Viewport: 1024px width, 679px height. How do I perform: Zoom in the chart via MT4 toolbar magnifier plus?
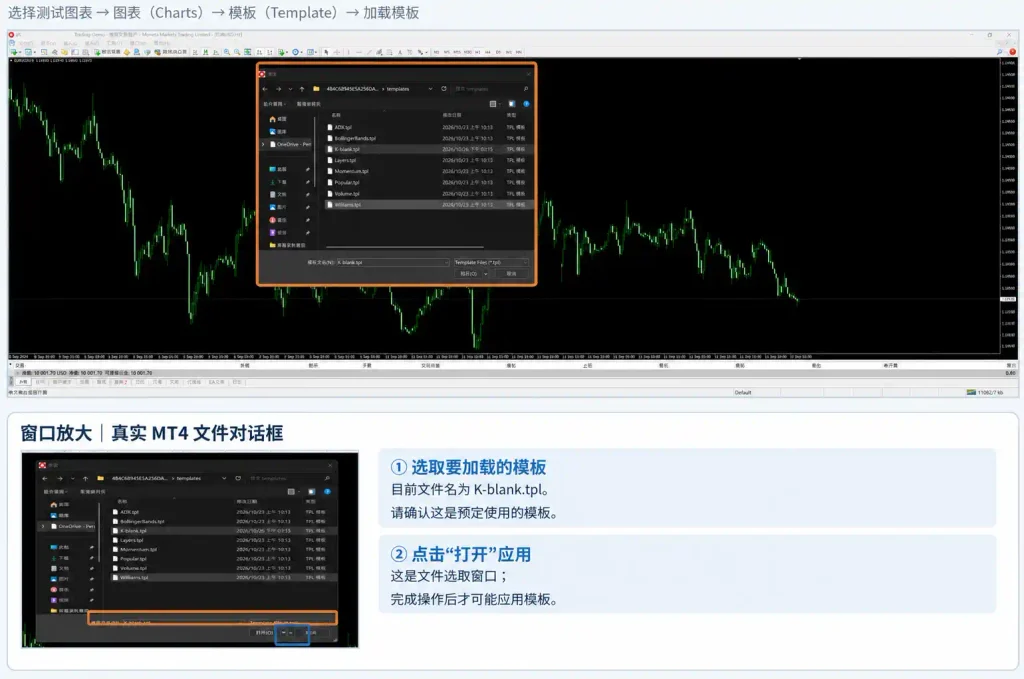227,52
